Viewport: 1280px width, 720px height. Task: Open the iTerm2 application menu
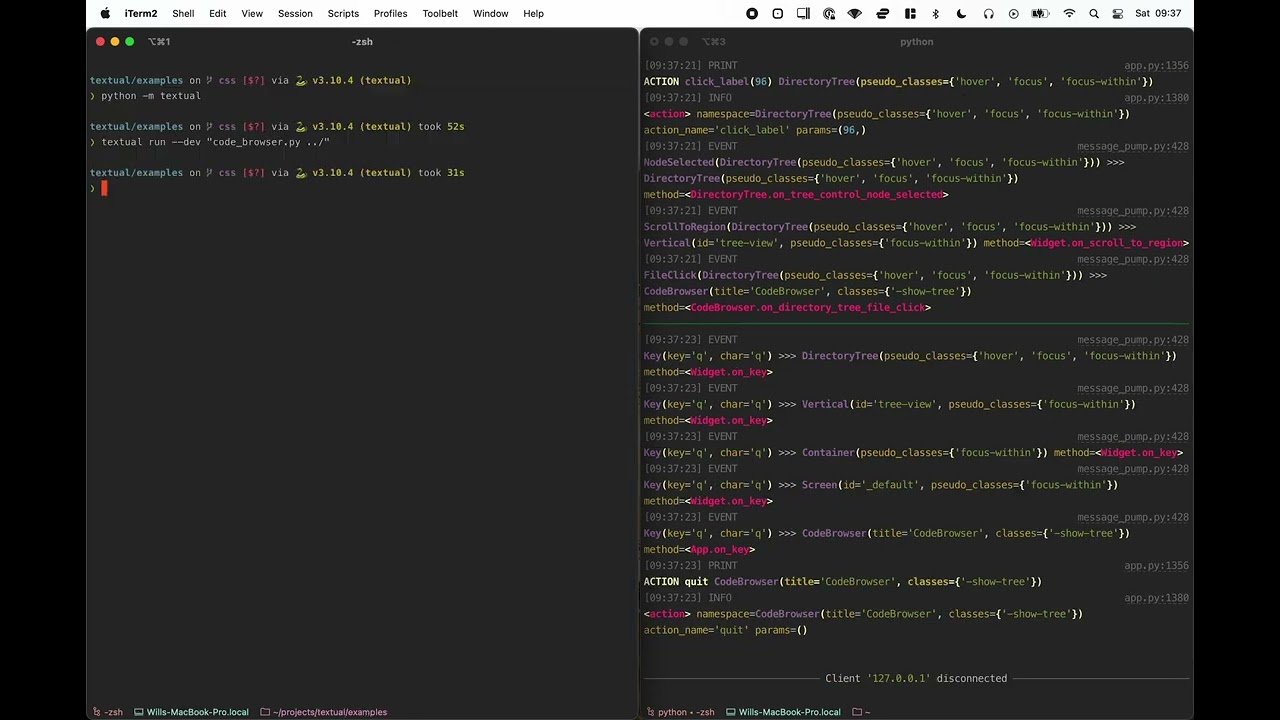(x=141, y=13)
